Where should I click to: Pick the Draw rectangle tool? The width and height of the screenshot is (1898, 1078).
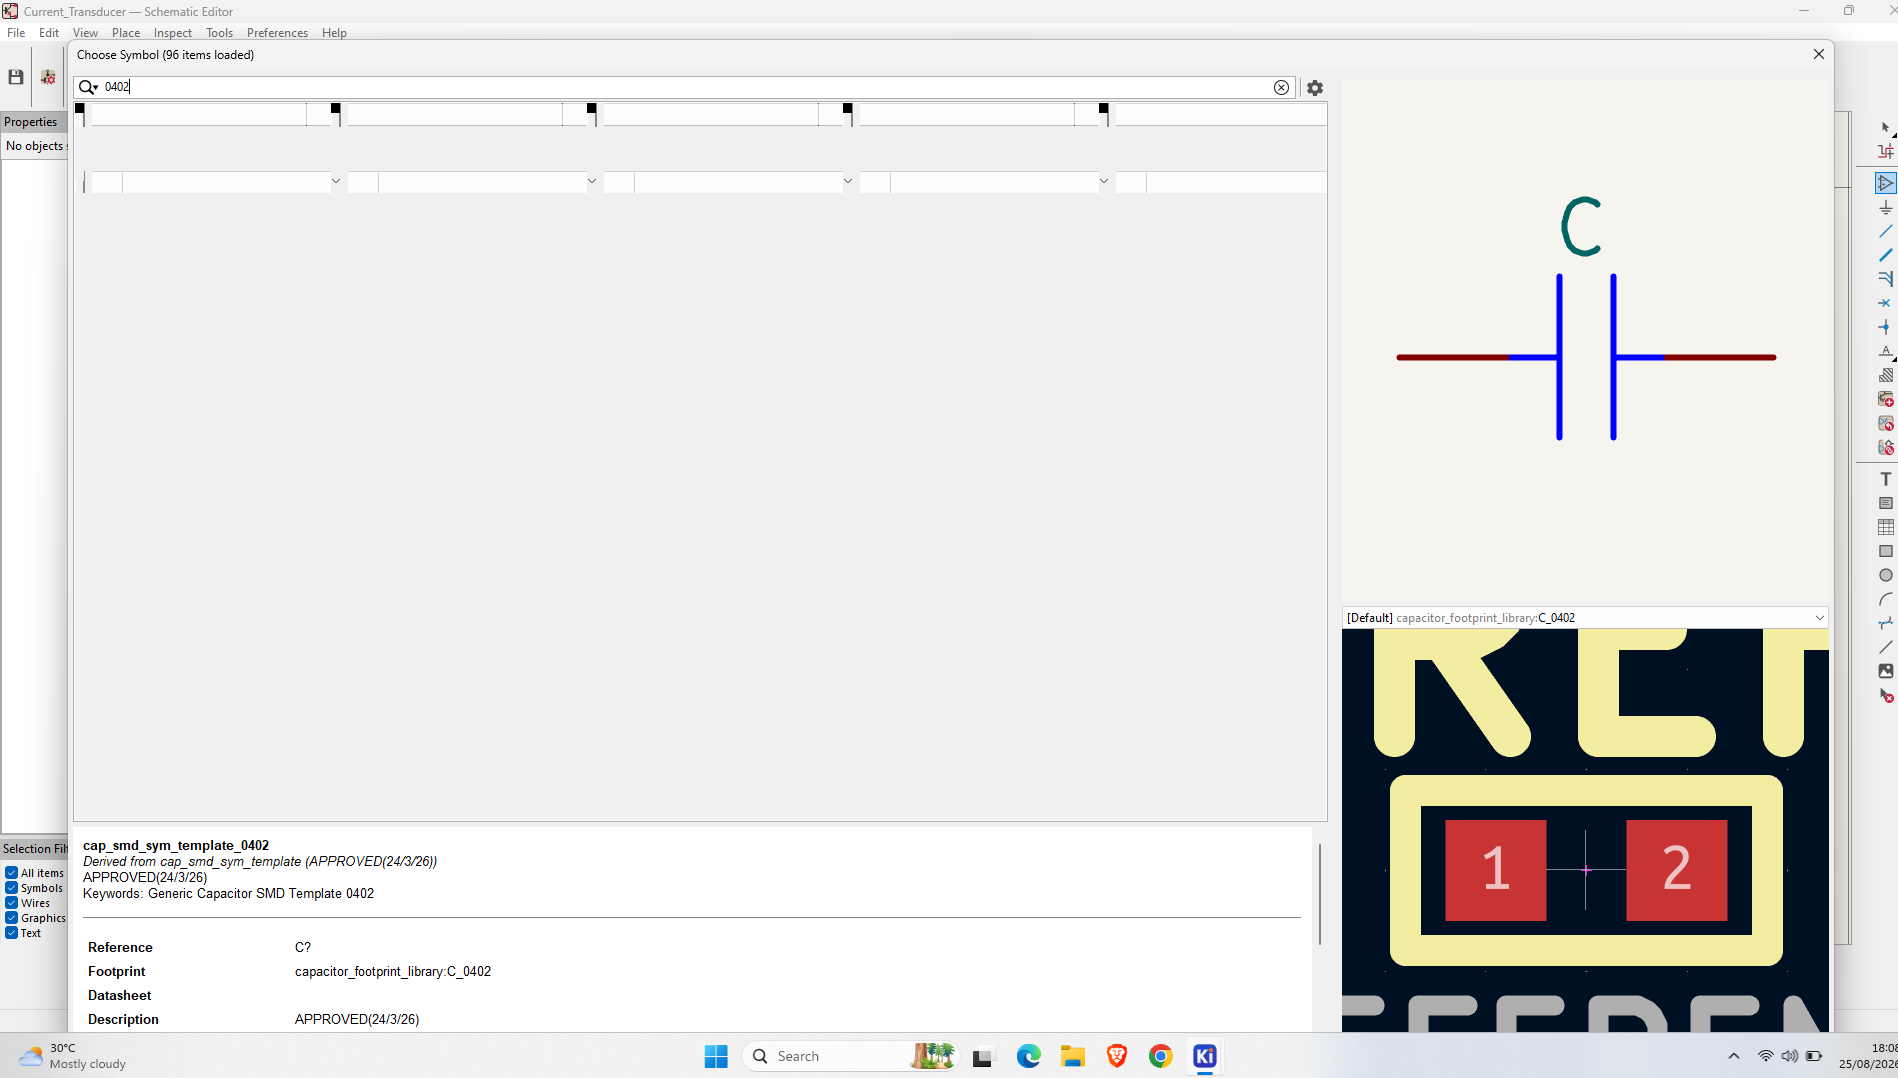1885,551
